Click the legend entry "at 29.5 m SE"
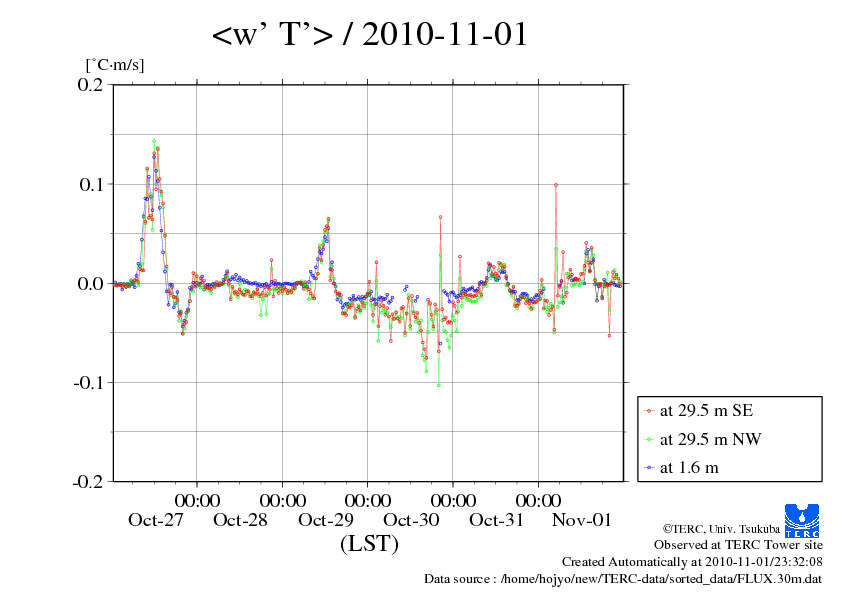The image size is (842, 595). [707, 411]
